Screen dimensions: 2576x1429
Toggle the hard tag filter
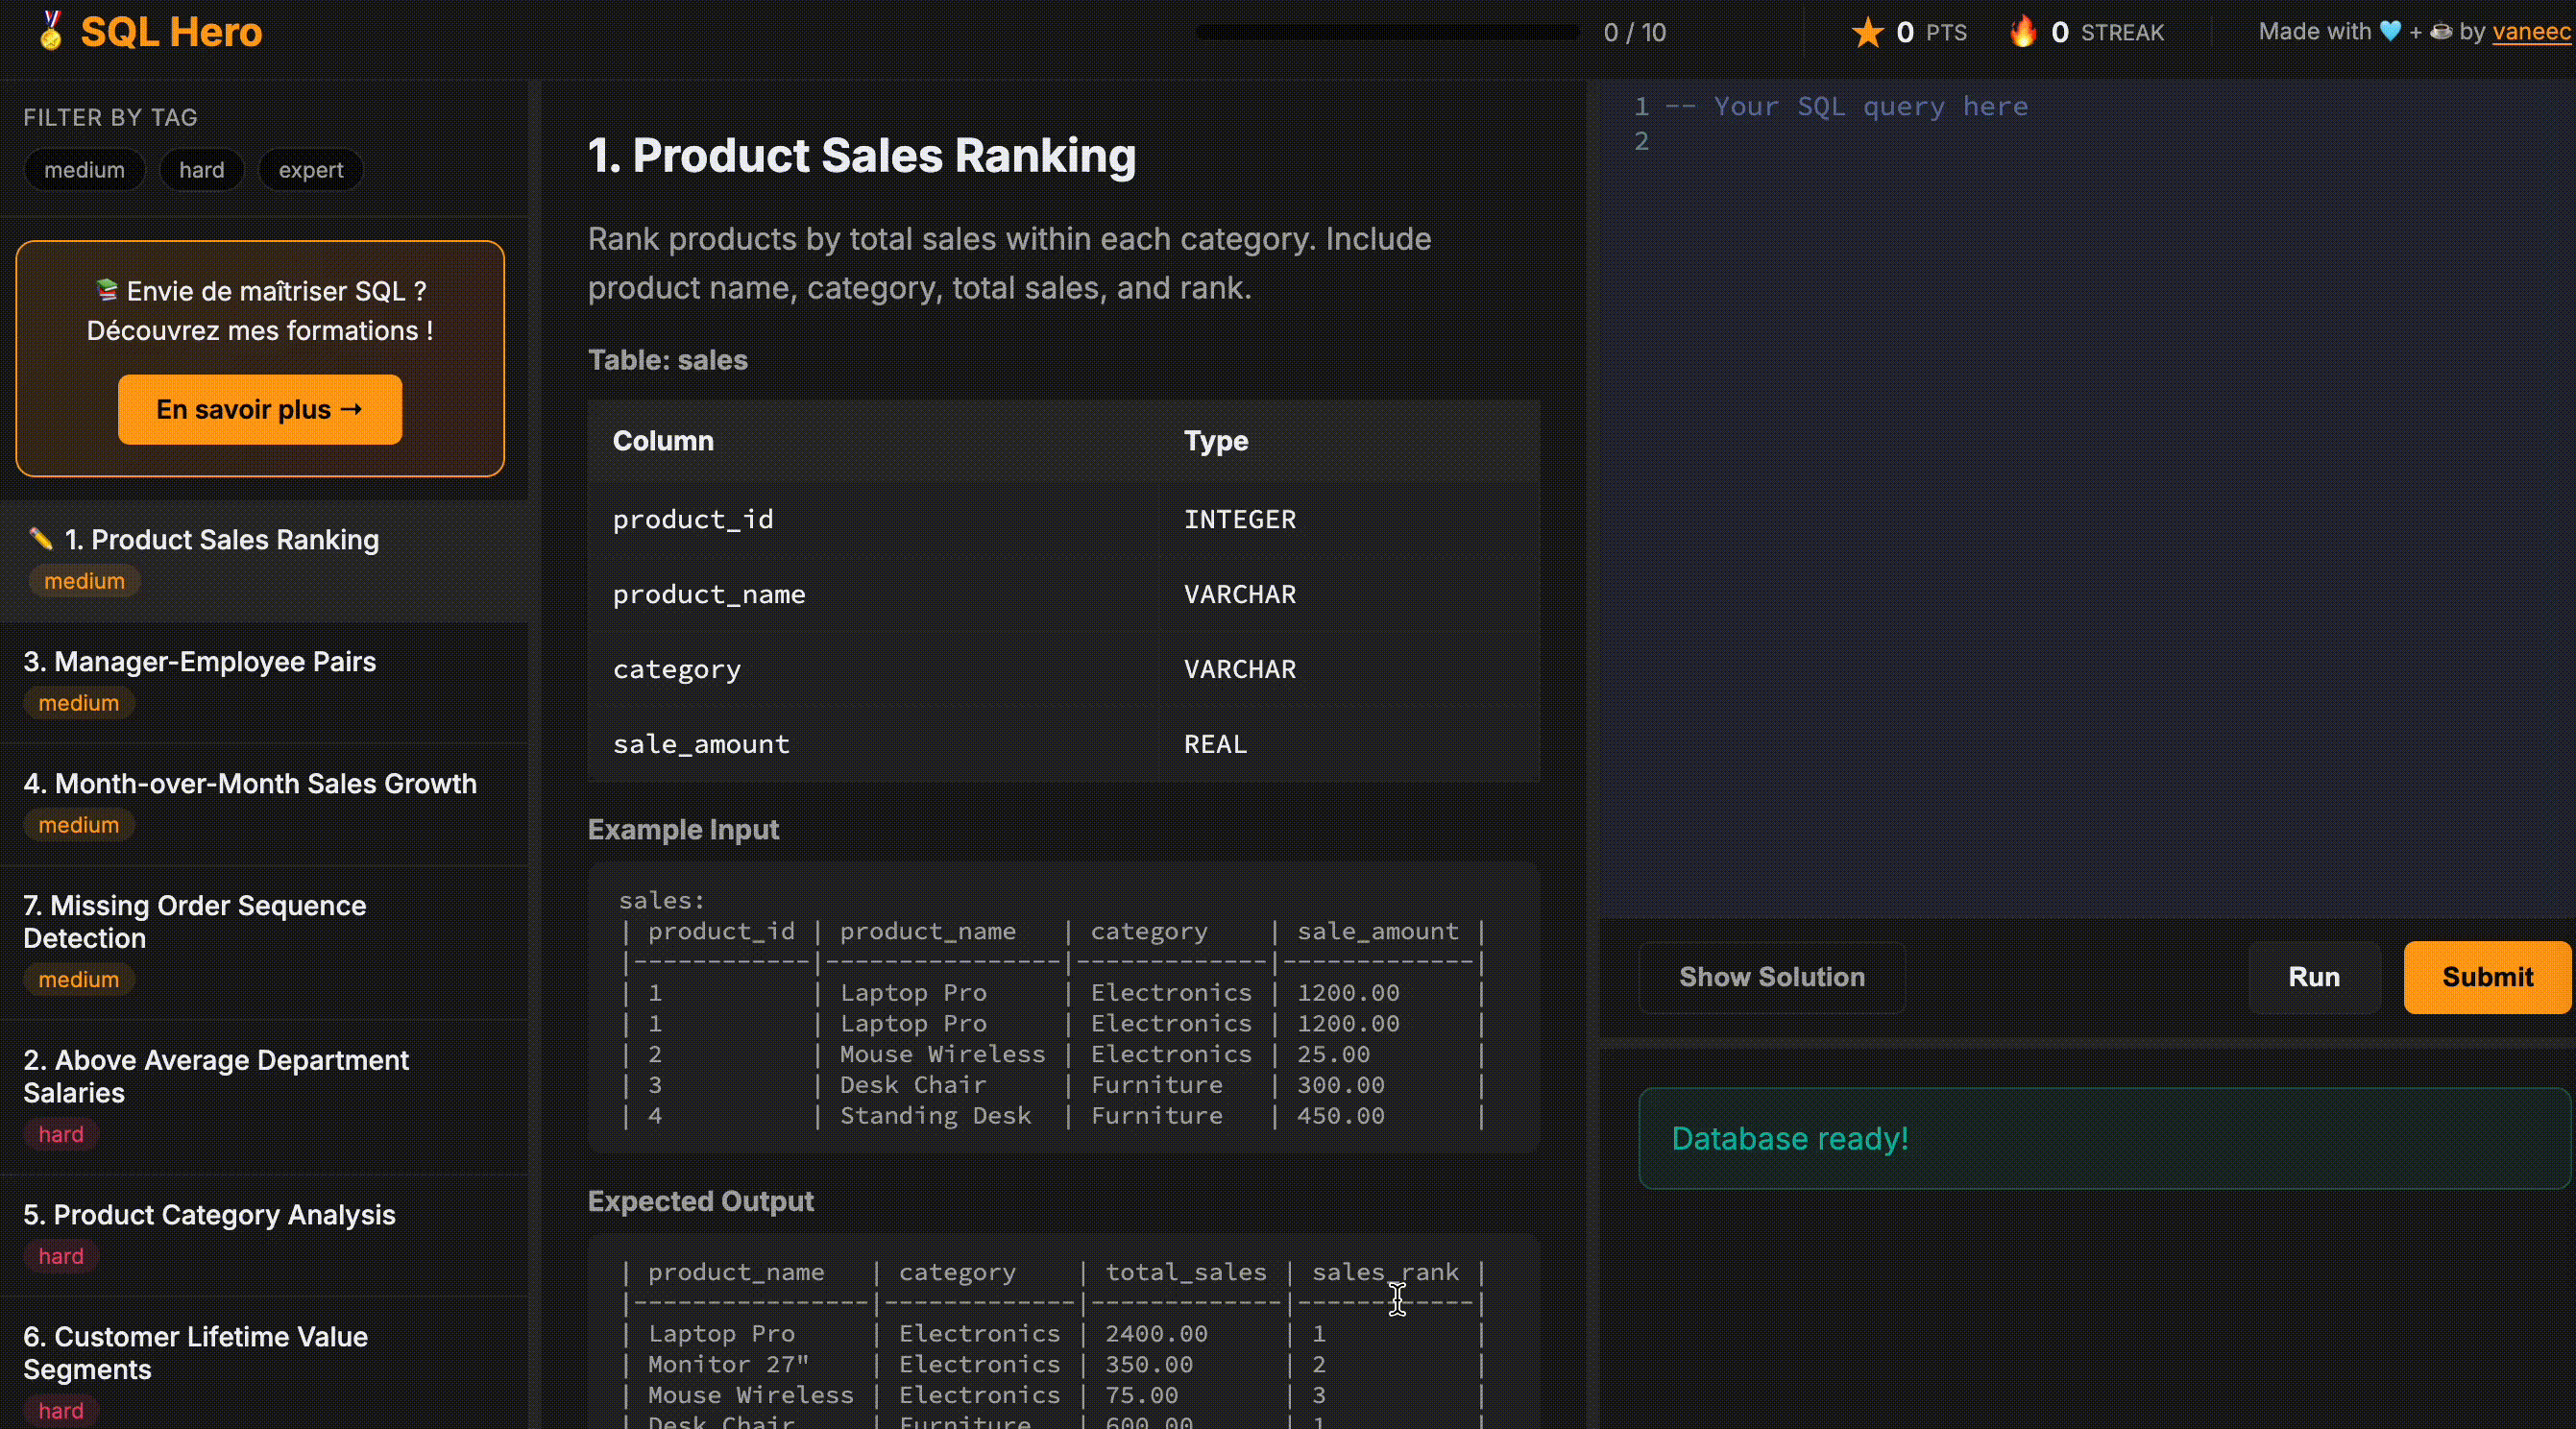(x=201, y=170)
